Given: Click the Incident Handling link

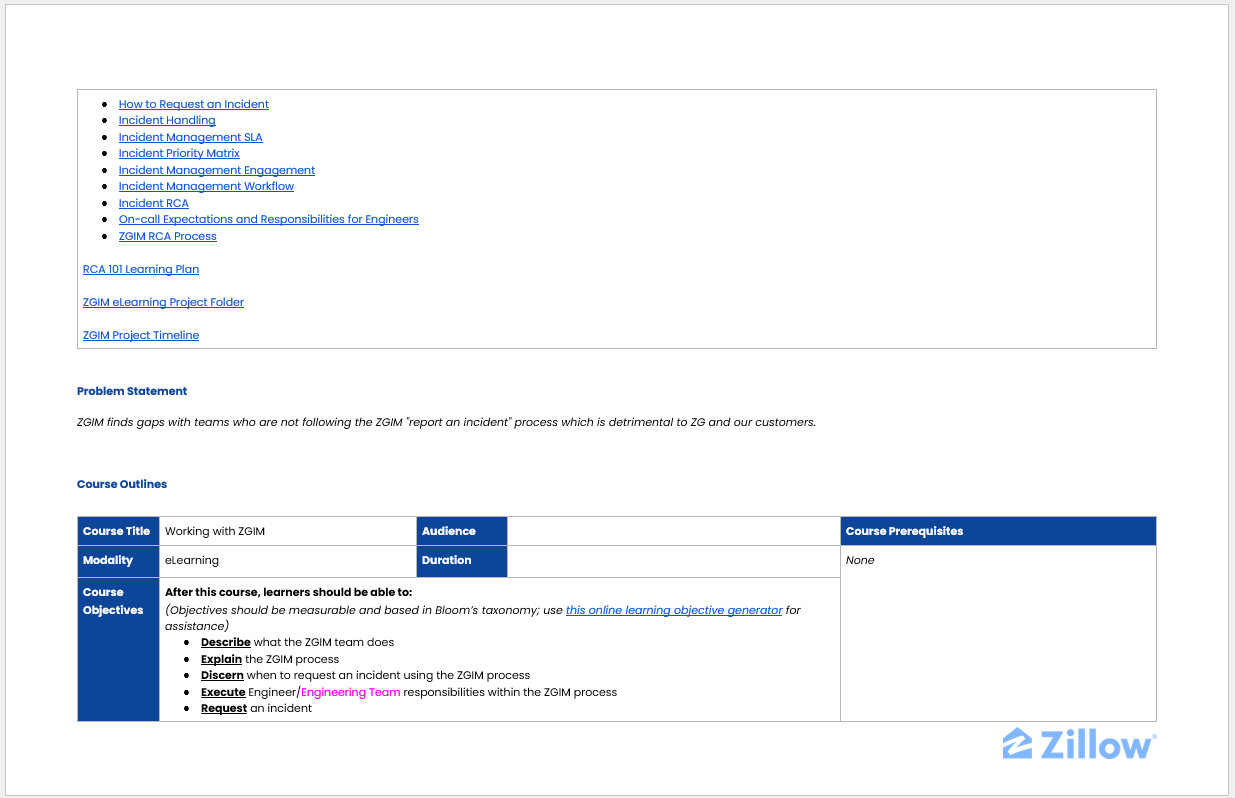Looking at the screenshot, I should pos(167,120).
